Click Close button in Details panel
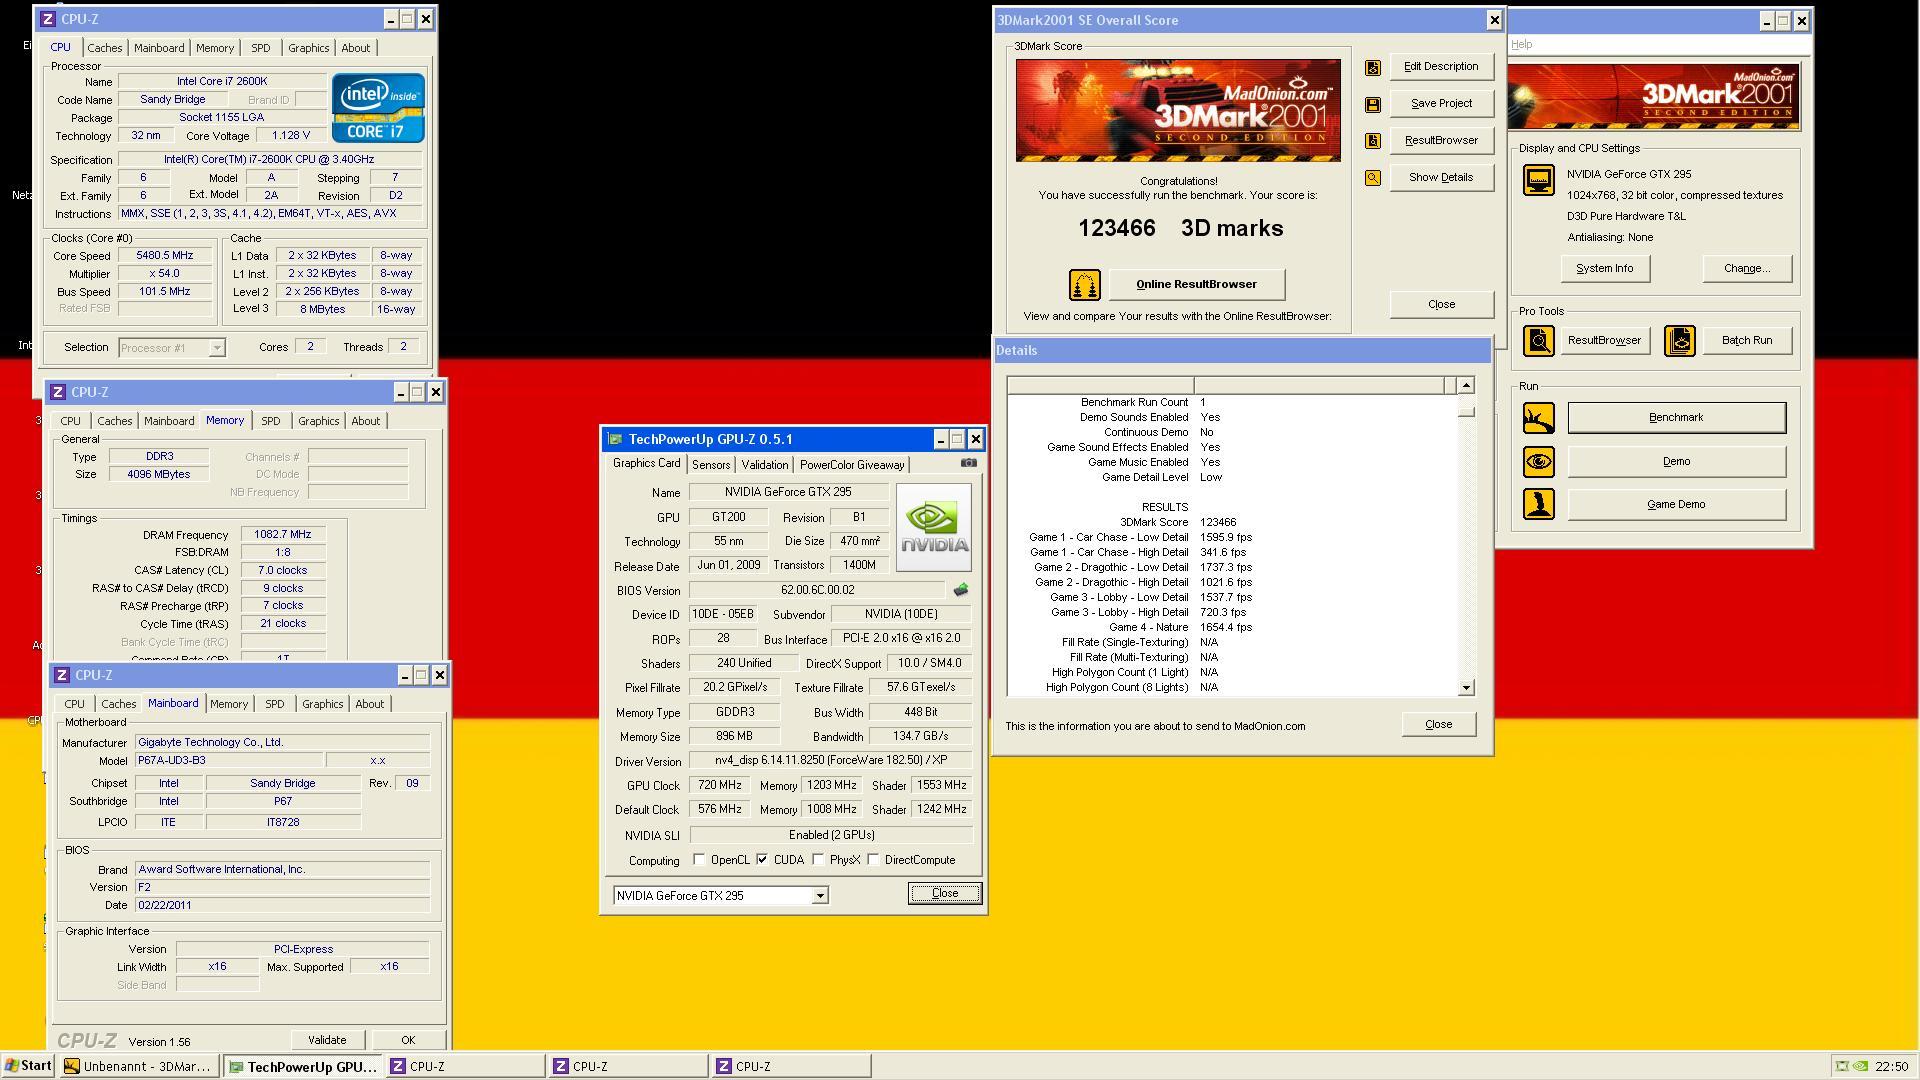Viewport: 1920px width, 1080px height. tap(1438, 725)
